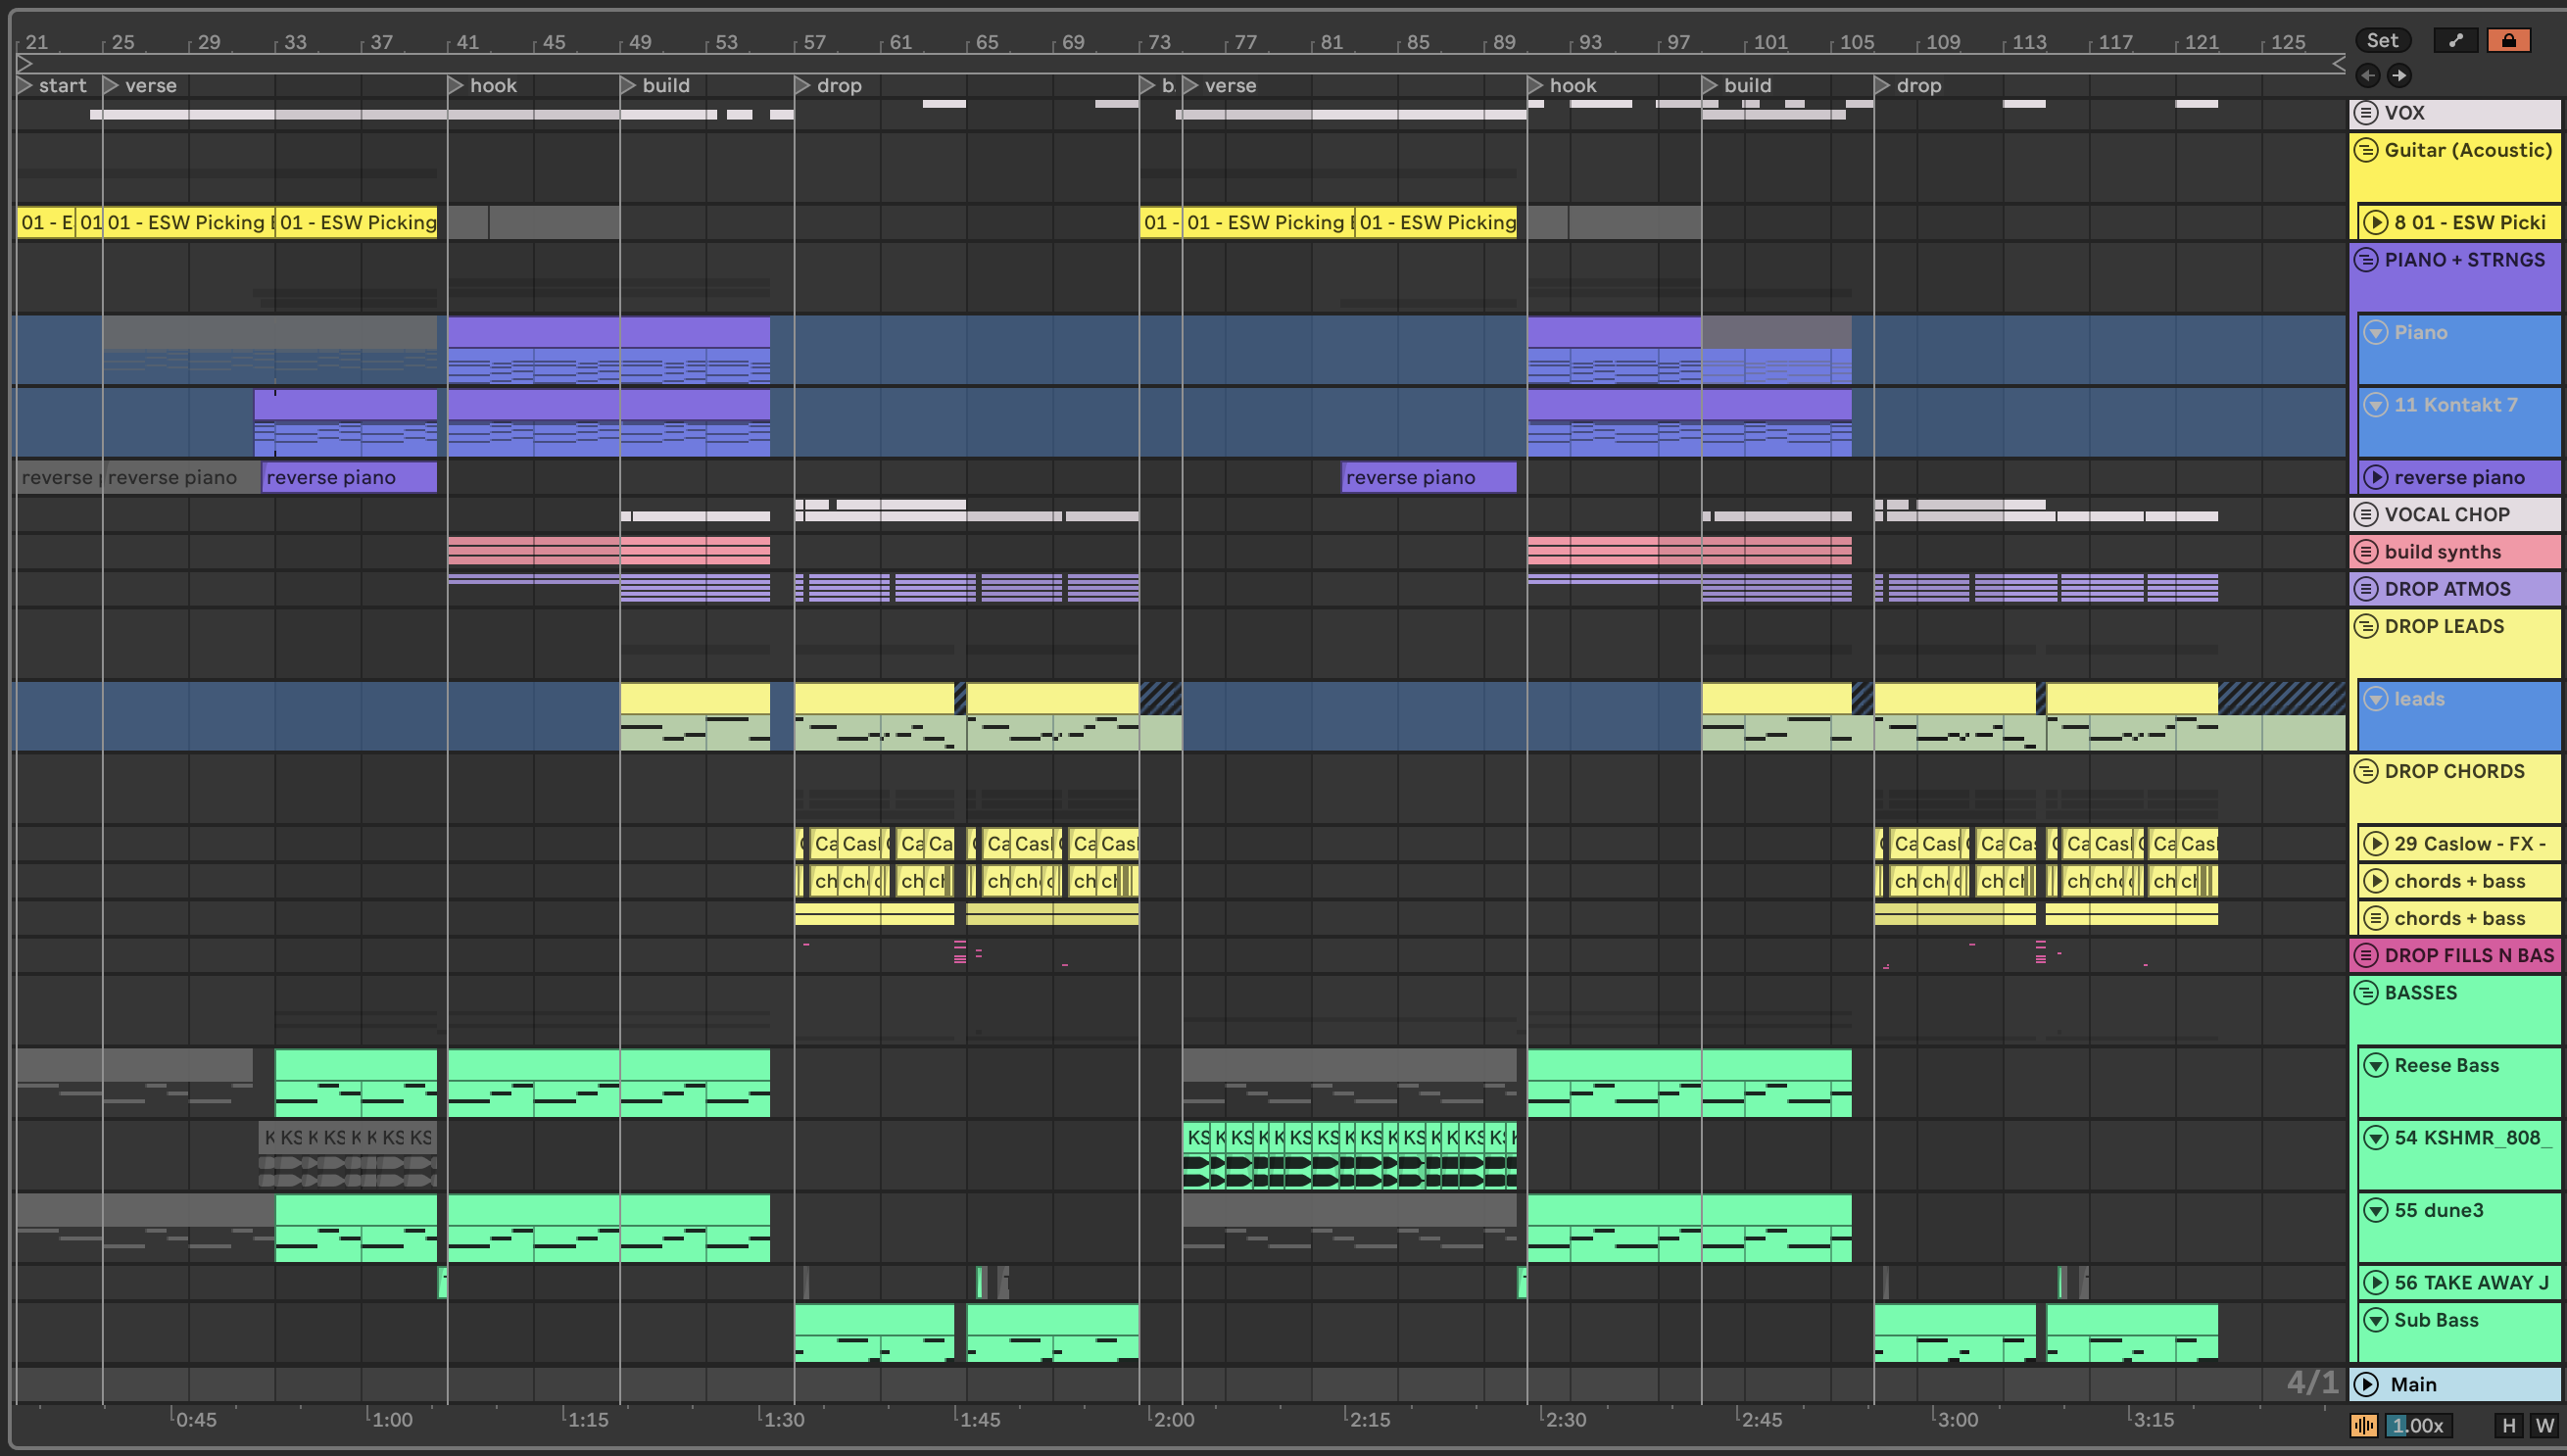Viewport: 2567px width, 1456px height.
Task: Unfold the VOX group track
Action: (x=2366, y=113)
